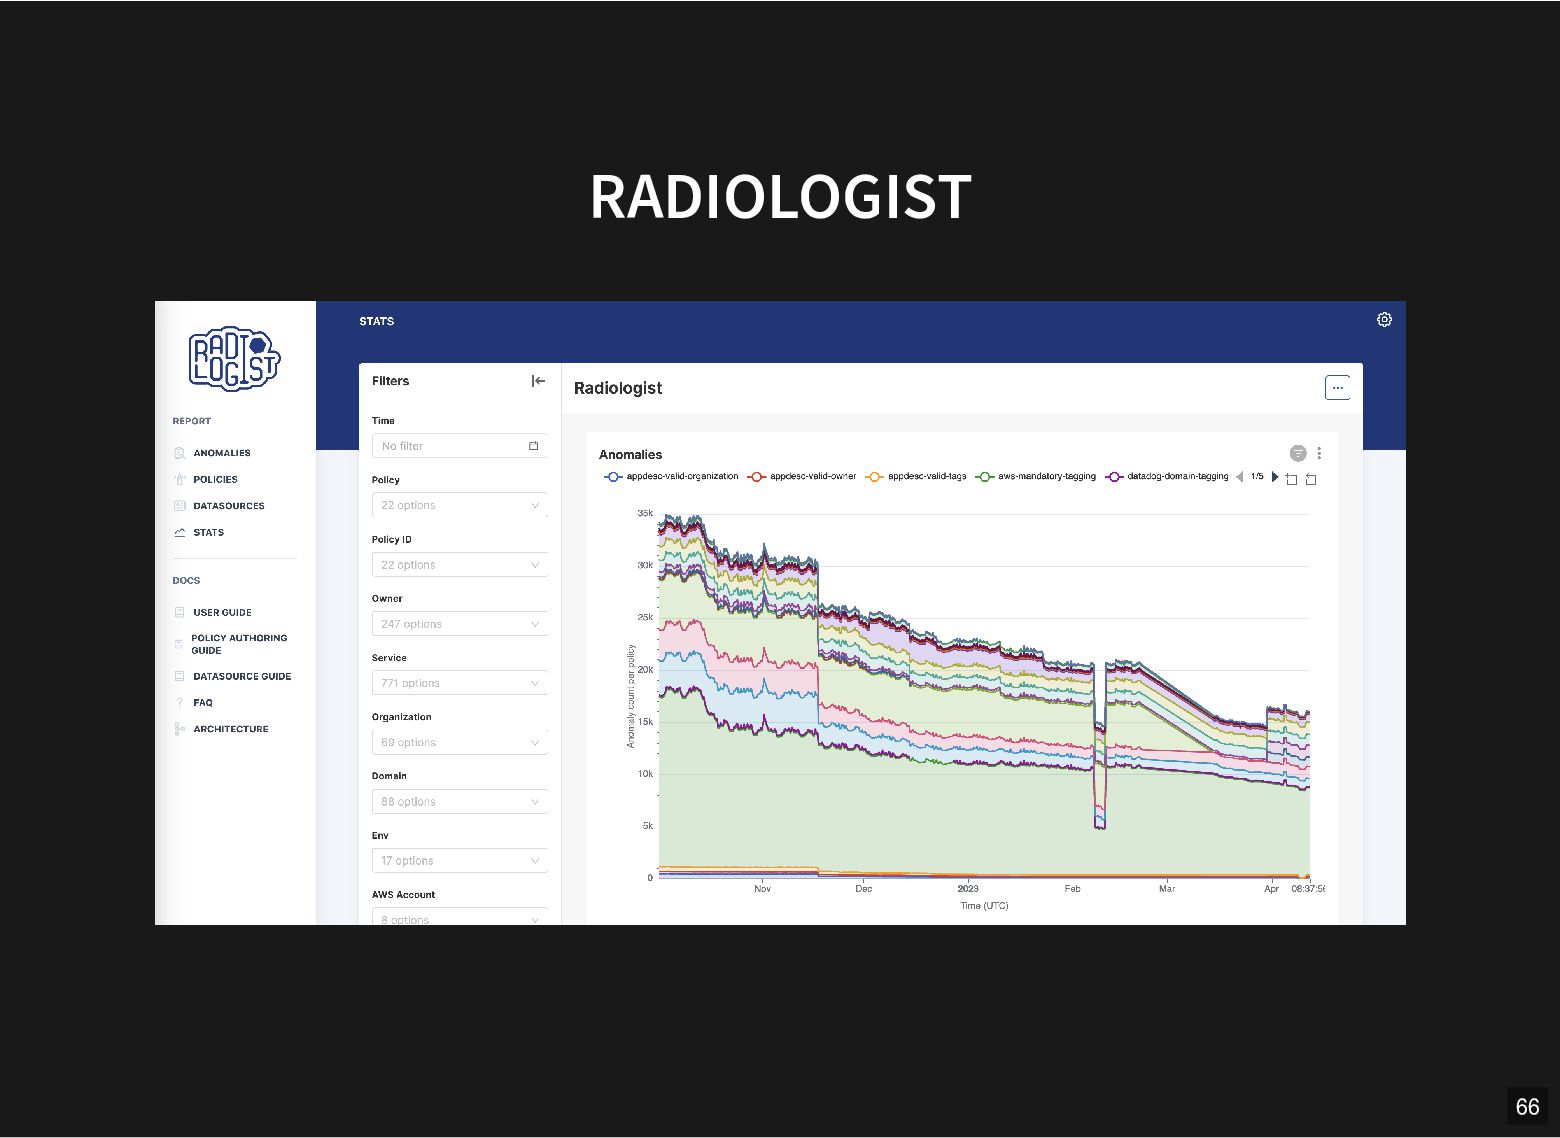This screenshot has height=1138, width=1560.
Task: Toggle datadog-domain-tagging legend series
Action: pyautogui.click(x=1167, y=477)
